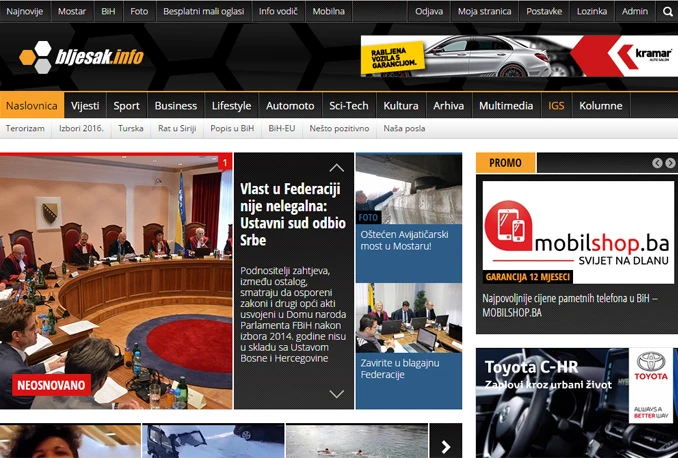The height and width of the screenshot is (458, 678).
Task: Open the damaged bridge FOTO thumbnail
Action: [409, 189]
